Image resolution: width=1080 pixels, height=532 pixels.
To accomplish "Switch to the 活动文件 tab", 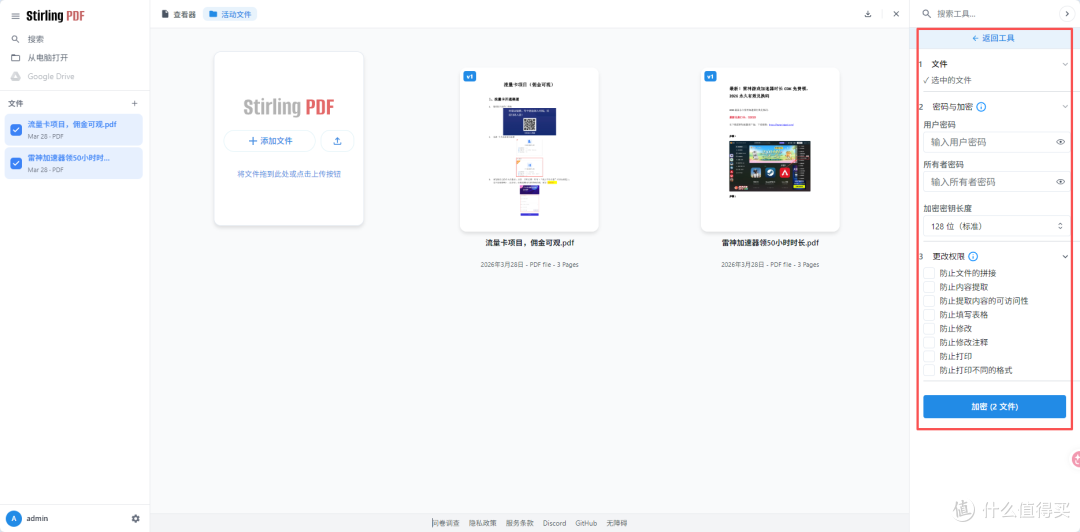I will (230, 14).
